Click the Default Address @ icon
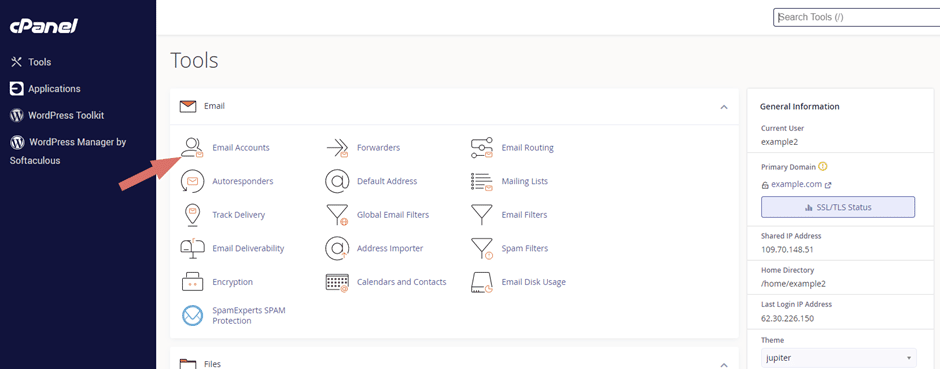The image size is (940, 369). [x=337, y=181]
